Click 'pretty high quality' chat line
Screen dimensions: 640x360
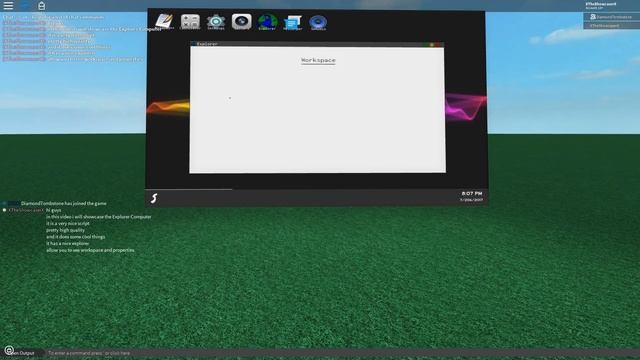[65, 230]
